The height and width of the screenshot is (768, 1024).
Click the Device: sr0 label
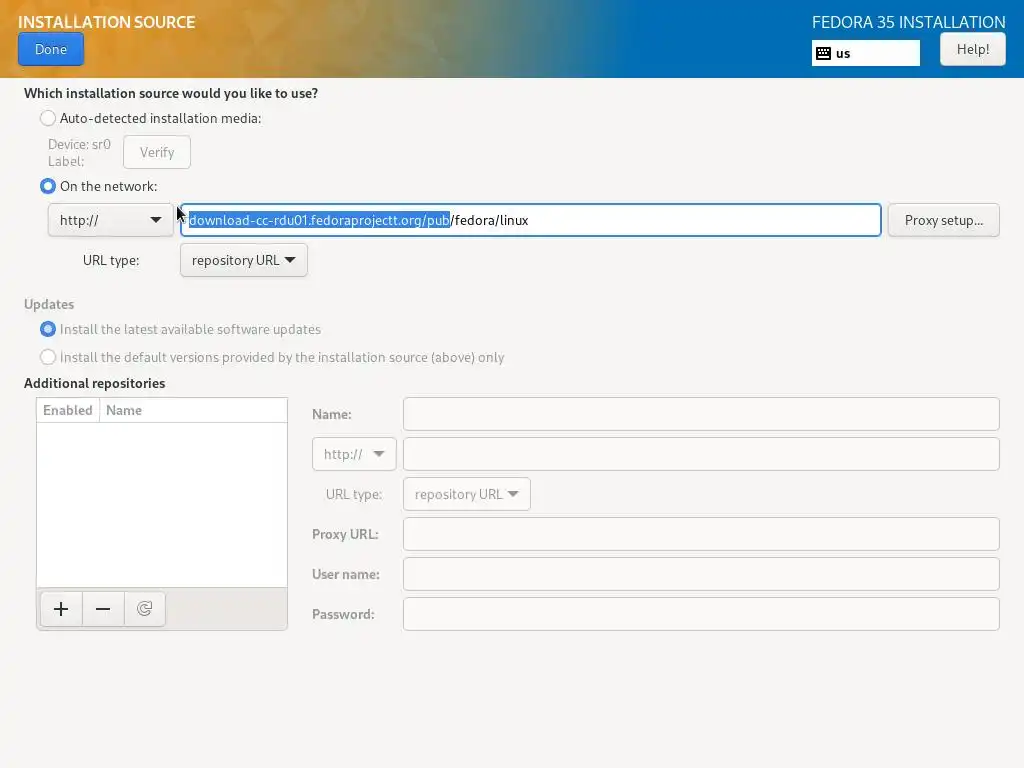[x=79, y=144]
